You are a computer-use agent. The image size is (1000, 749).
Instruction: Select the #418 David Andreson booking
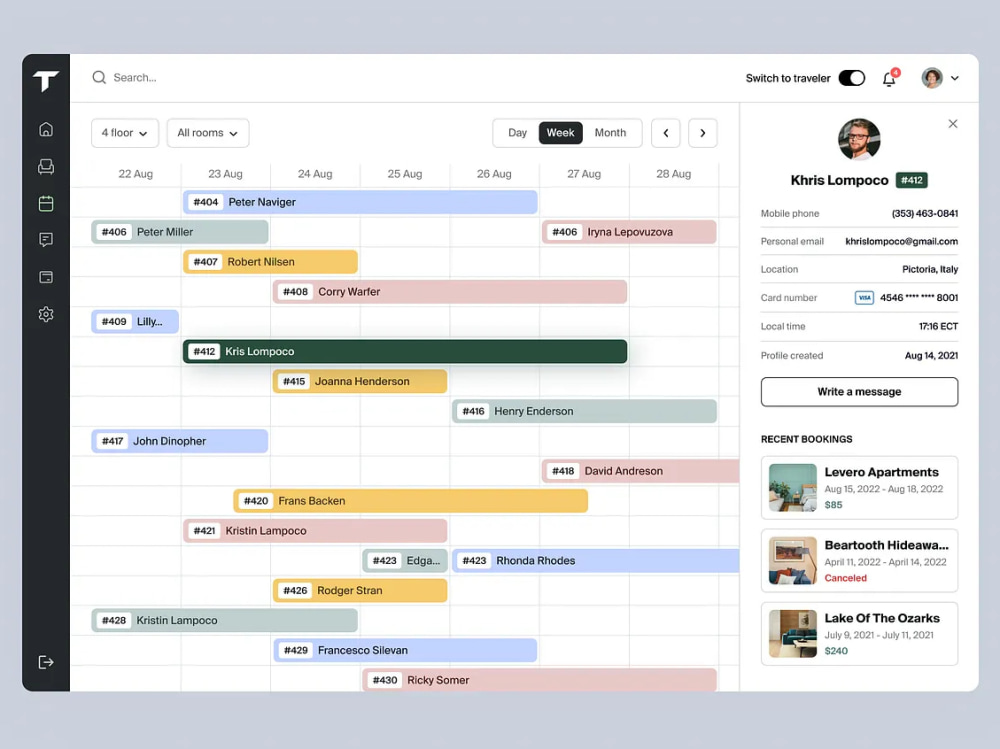[x=640, y=471]
